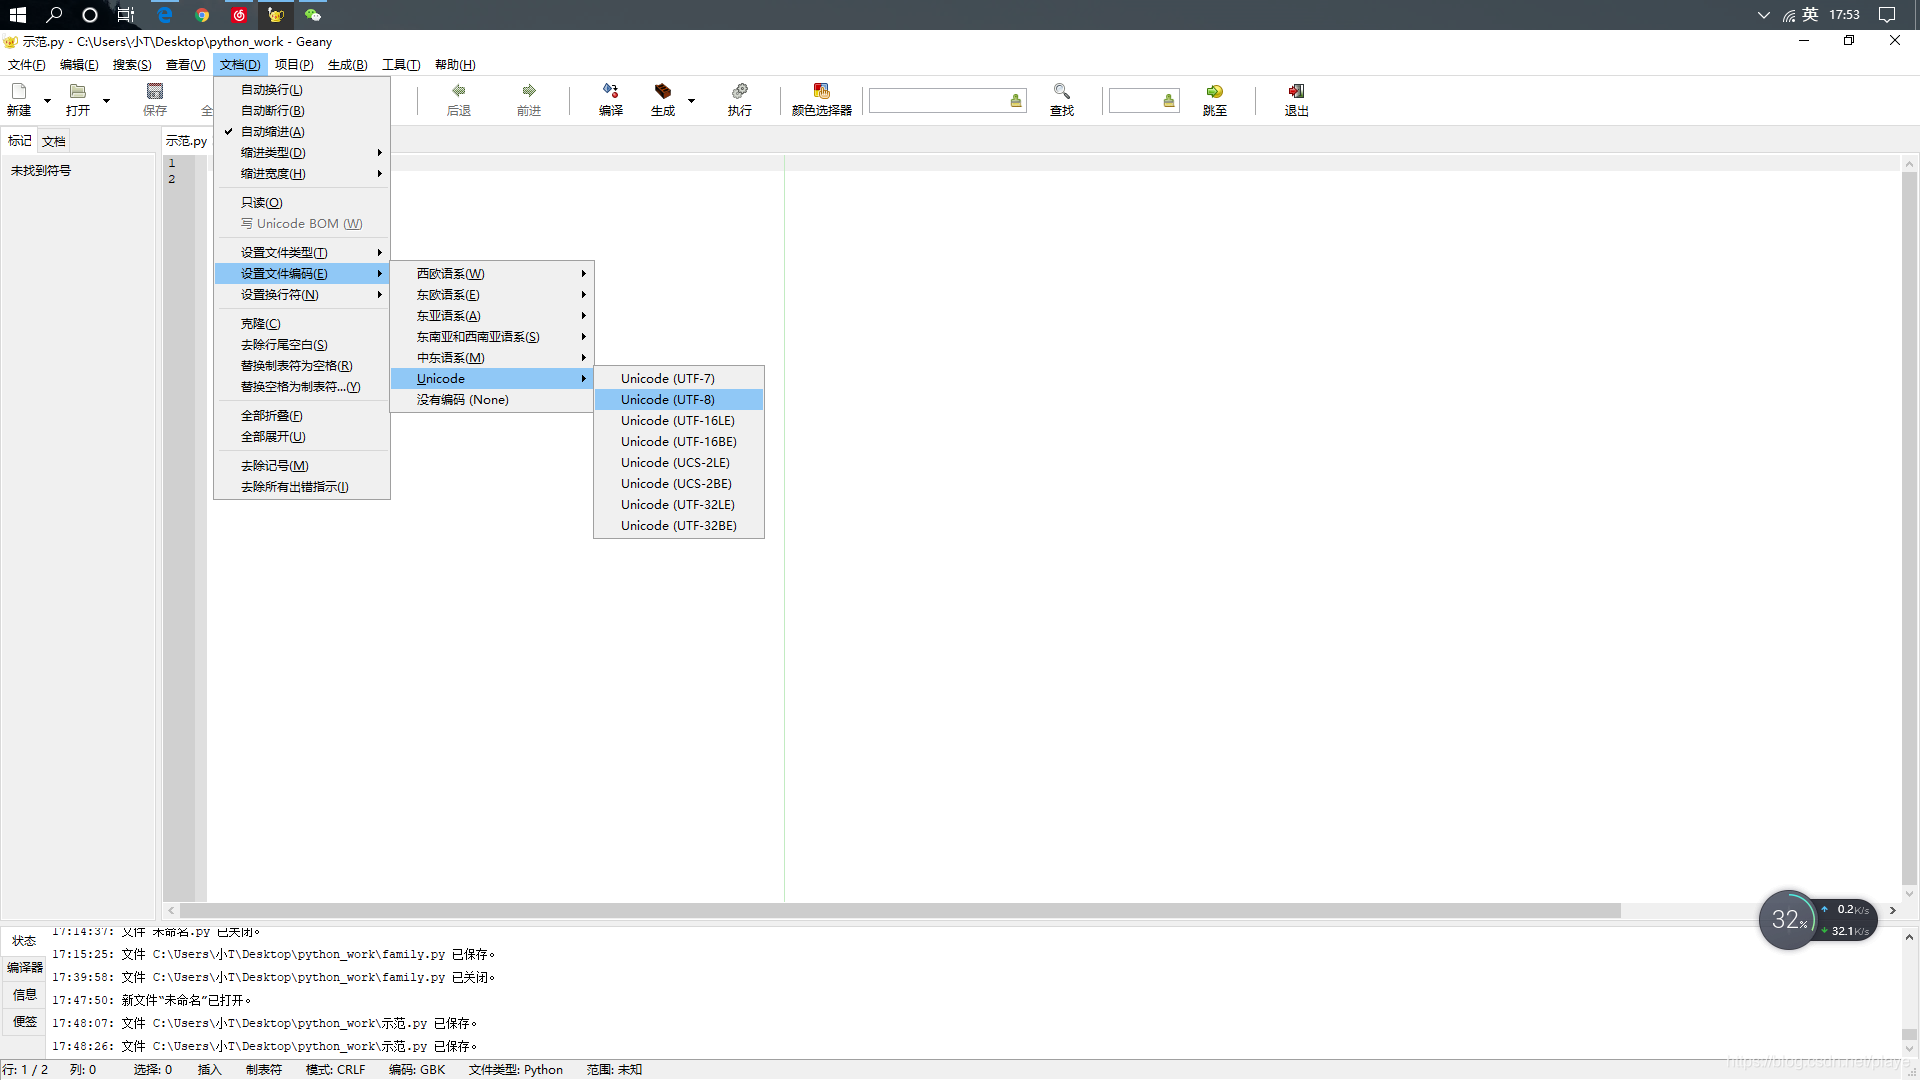Open Windows Start menu
The width and height of the screenshot is (1920, 1080).
coord(18,15)
